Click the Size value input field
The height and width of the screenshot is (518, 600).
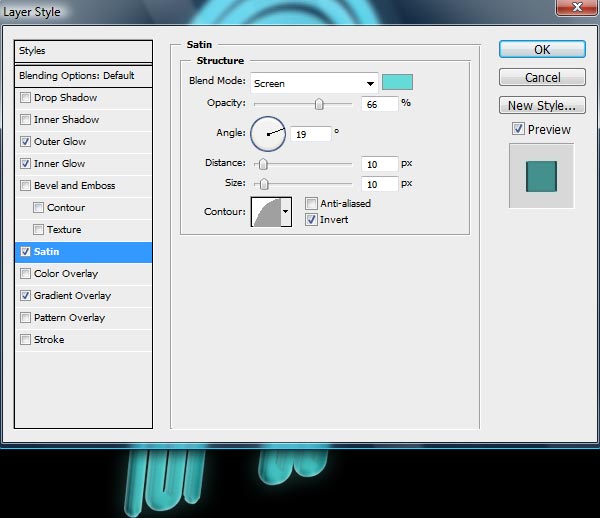(380, 184)
